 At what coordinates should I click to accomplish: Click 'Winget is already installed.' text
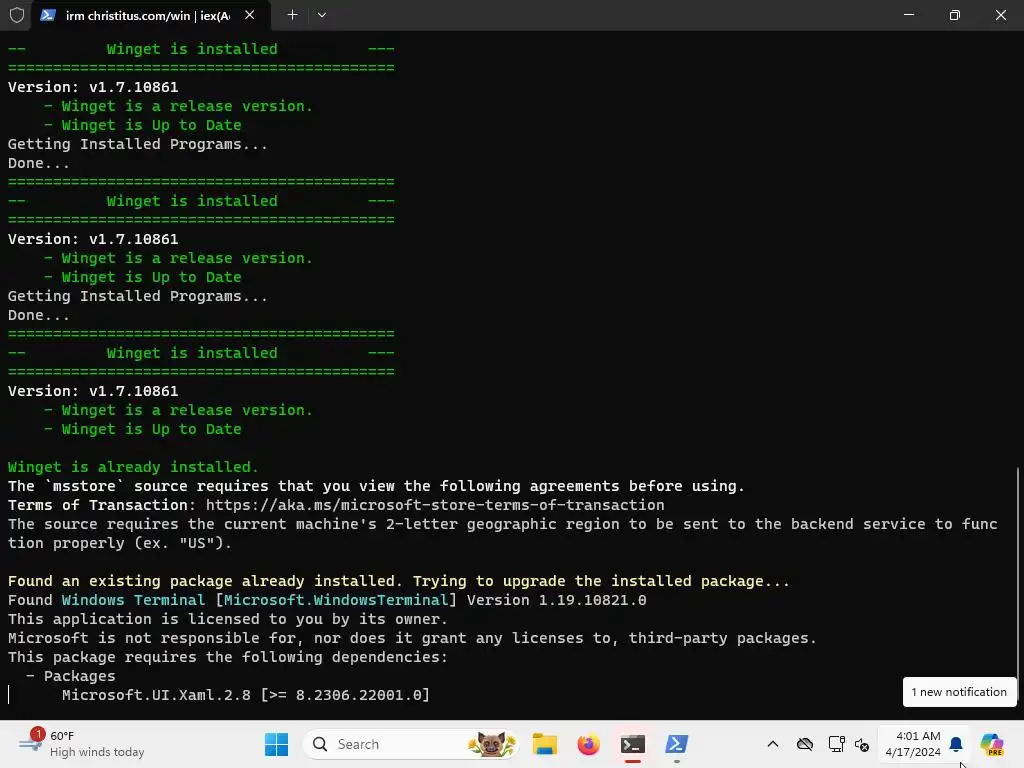point(133,467)
